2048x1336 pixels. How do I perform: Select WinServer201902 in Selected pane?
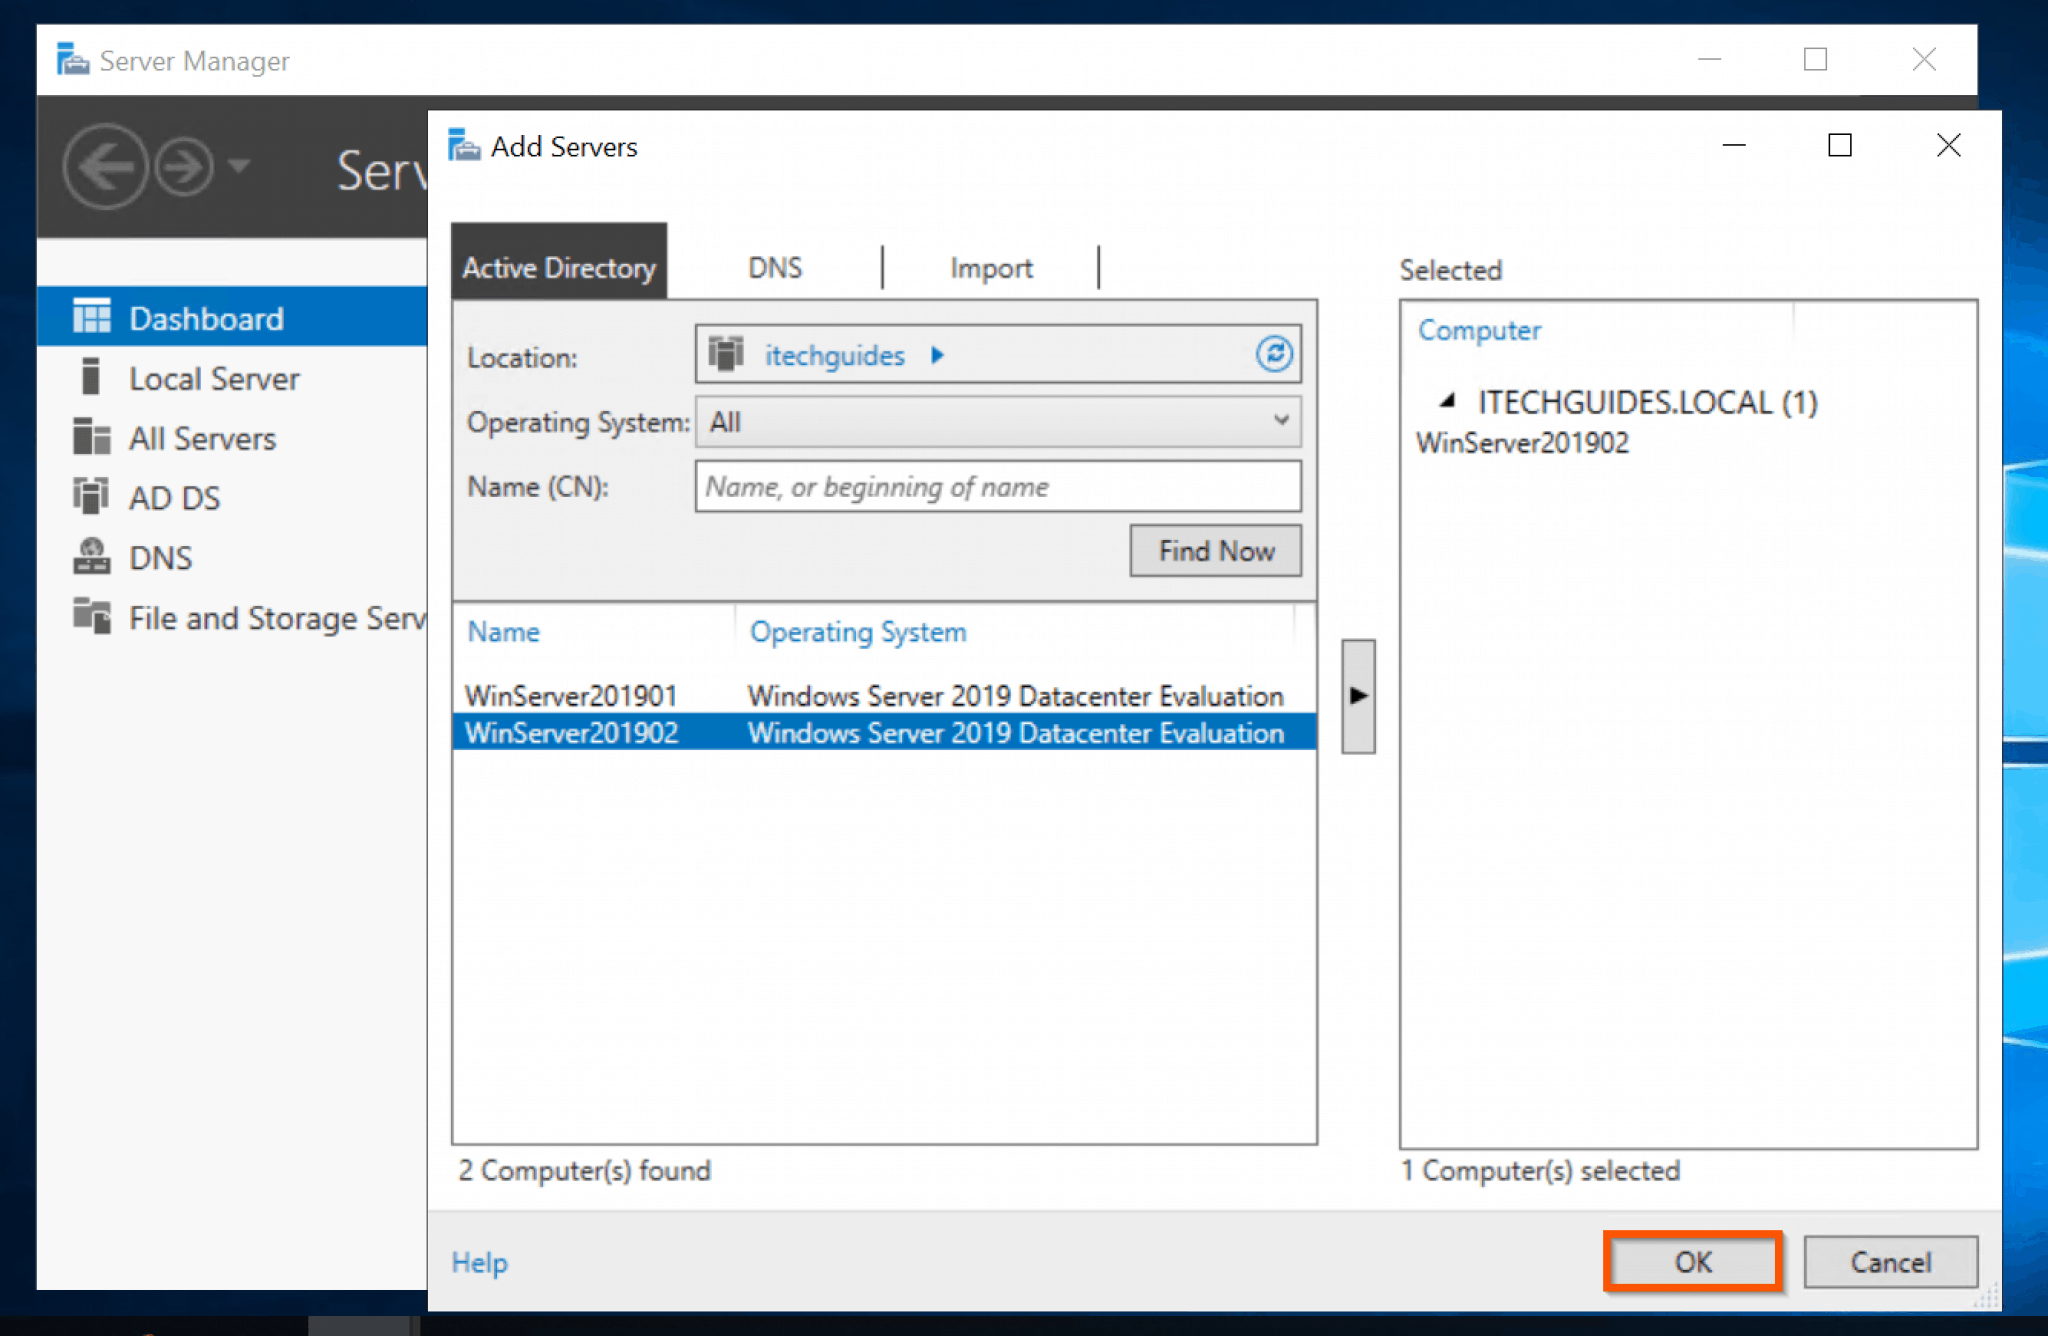click(x=1522, y=443)
